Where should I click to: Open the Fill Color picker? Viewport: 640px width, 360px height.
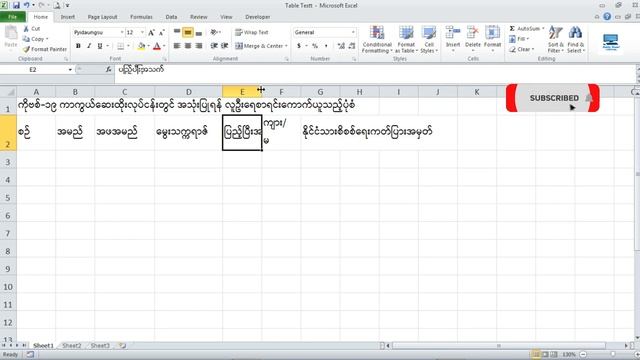point(149,46)
